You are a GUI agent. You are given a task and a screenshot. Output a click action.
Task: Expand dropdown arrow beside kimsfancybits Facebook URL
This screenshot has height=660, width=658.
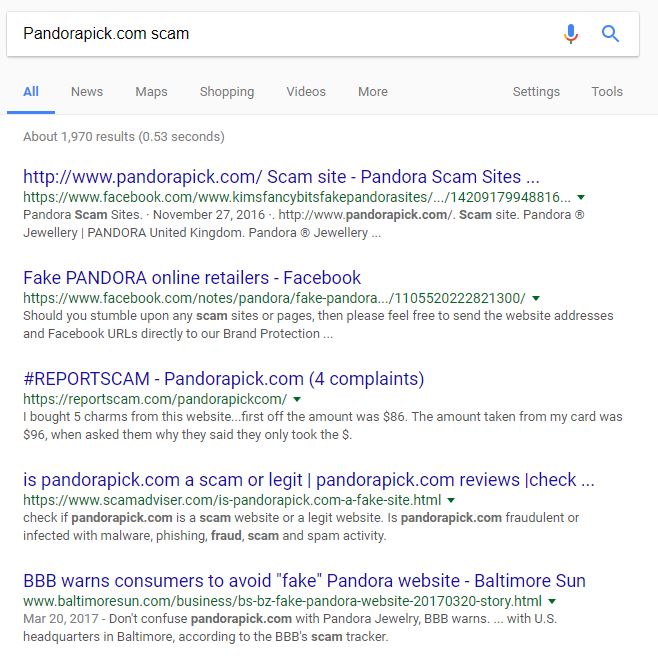pos(581,198)
